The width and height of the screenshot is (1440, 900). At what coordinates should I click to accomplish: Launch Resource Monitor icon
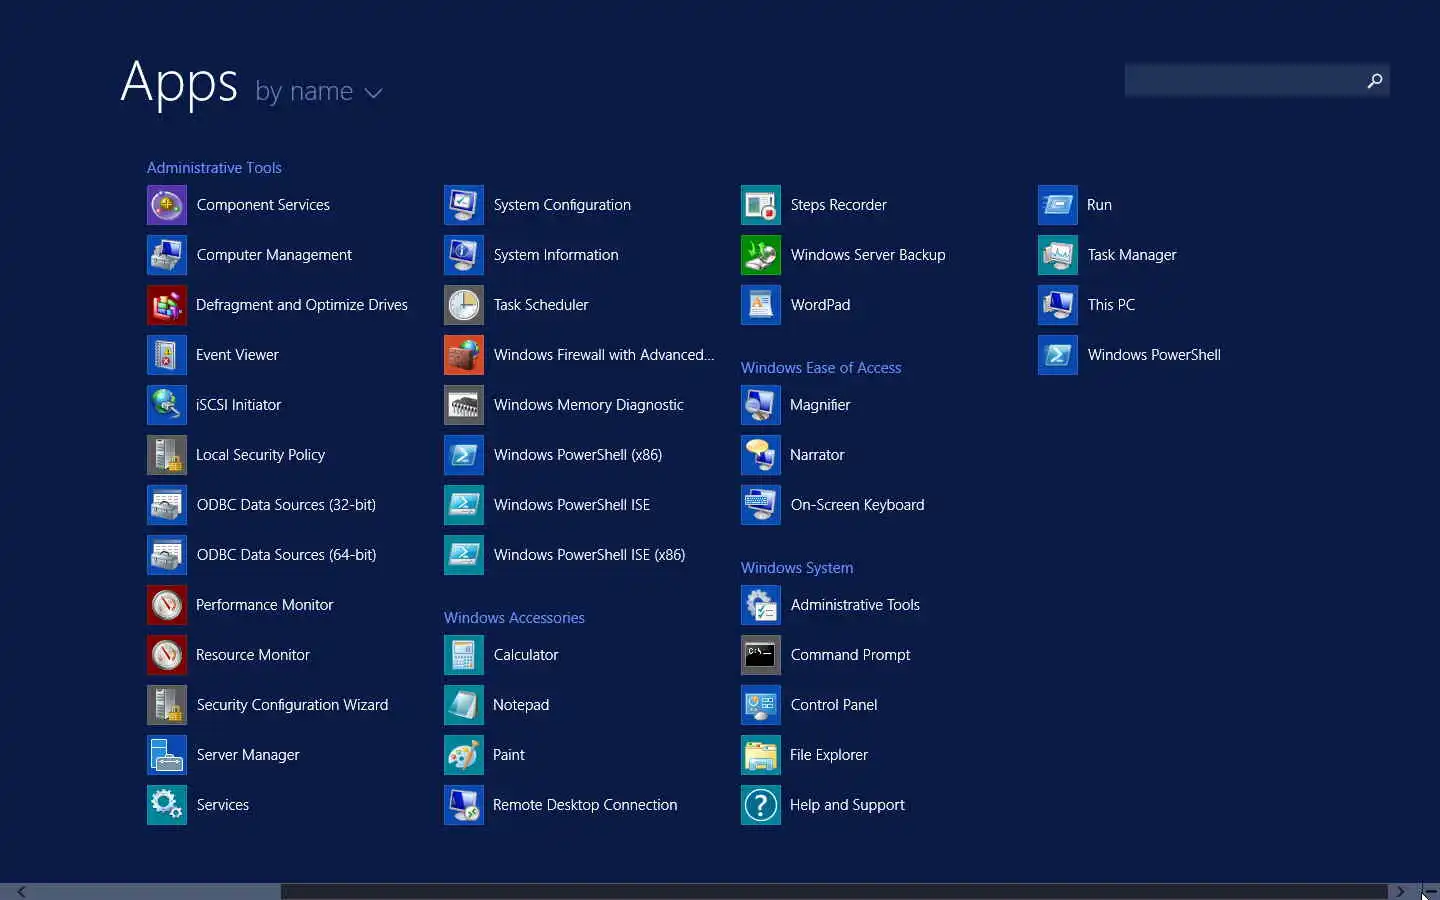pos(166,655)
